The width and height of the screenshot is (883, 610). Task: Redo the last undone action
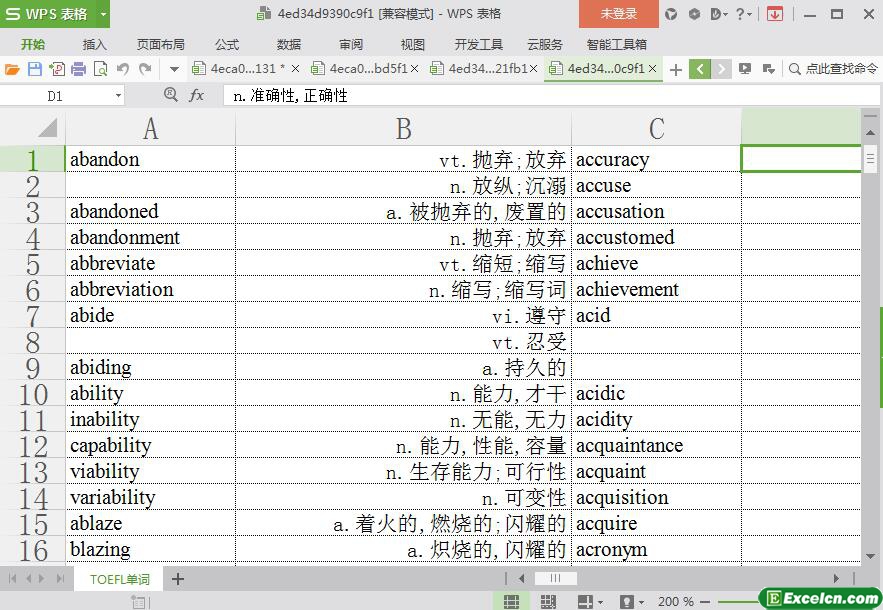coord(145,69)
